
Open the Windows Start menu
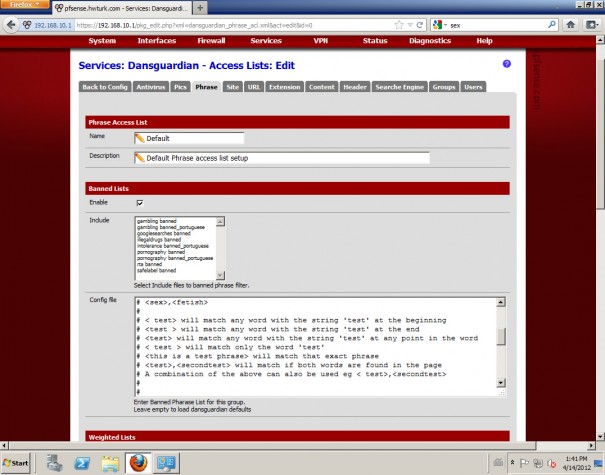[16, 463]
